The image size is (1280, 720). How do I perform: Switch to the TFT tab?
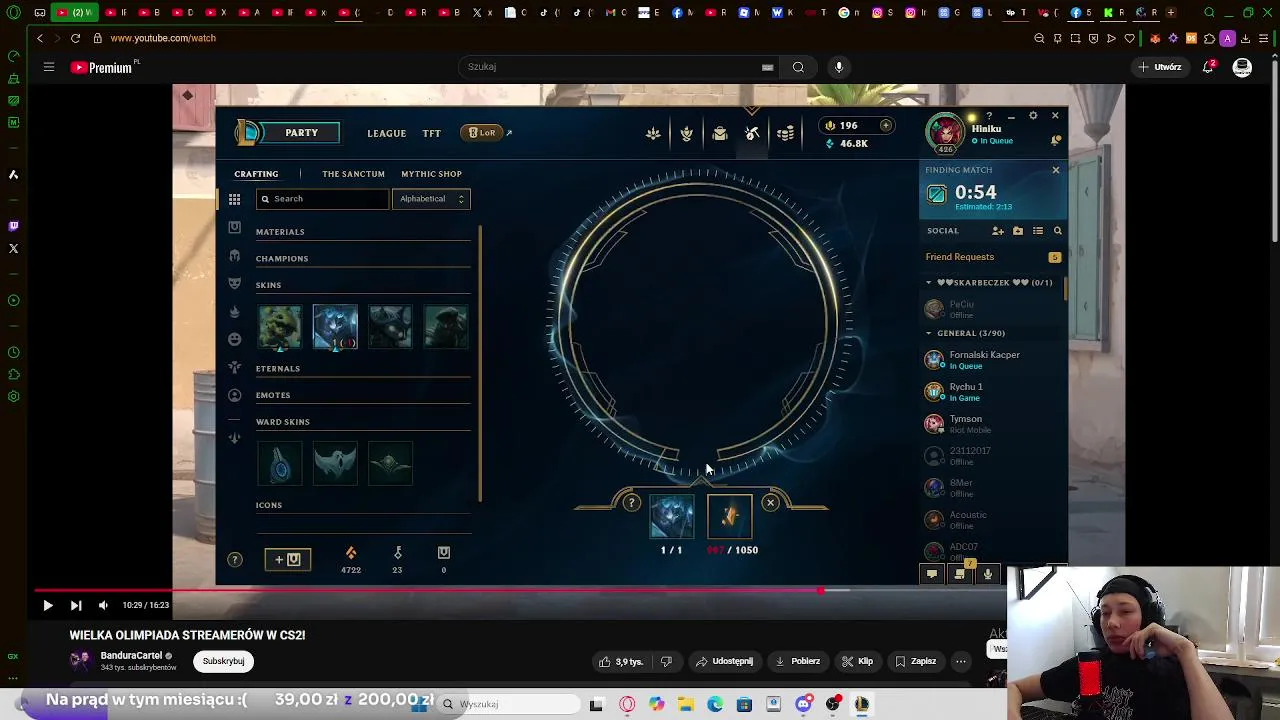(x=431, y=133)
